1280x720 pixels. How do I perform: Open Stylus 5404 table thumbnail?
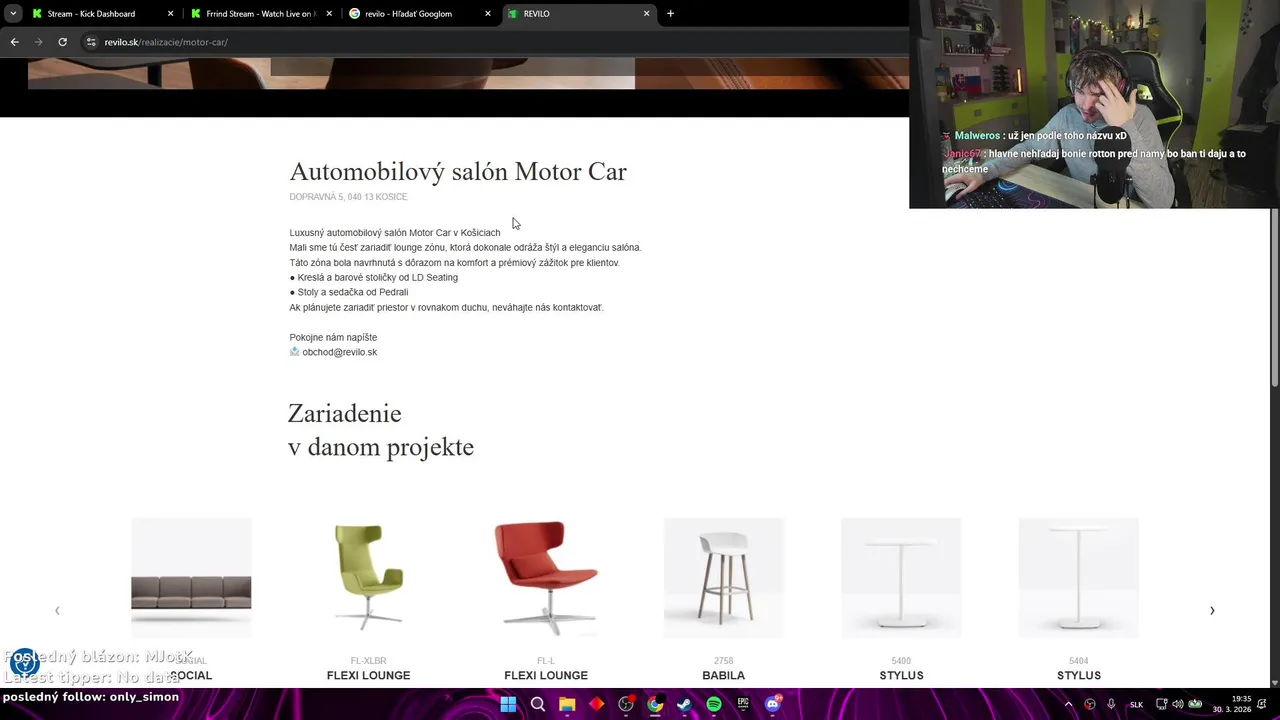point(1078,578)
